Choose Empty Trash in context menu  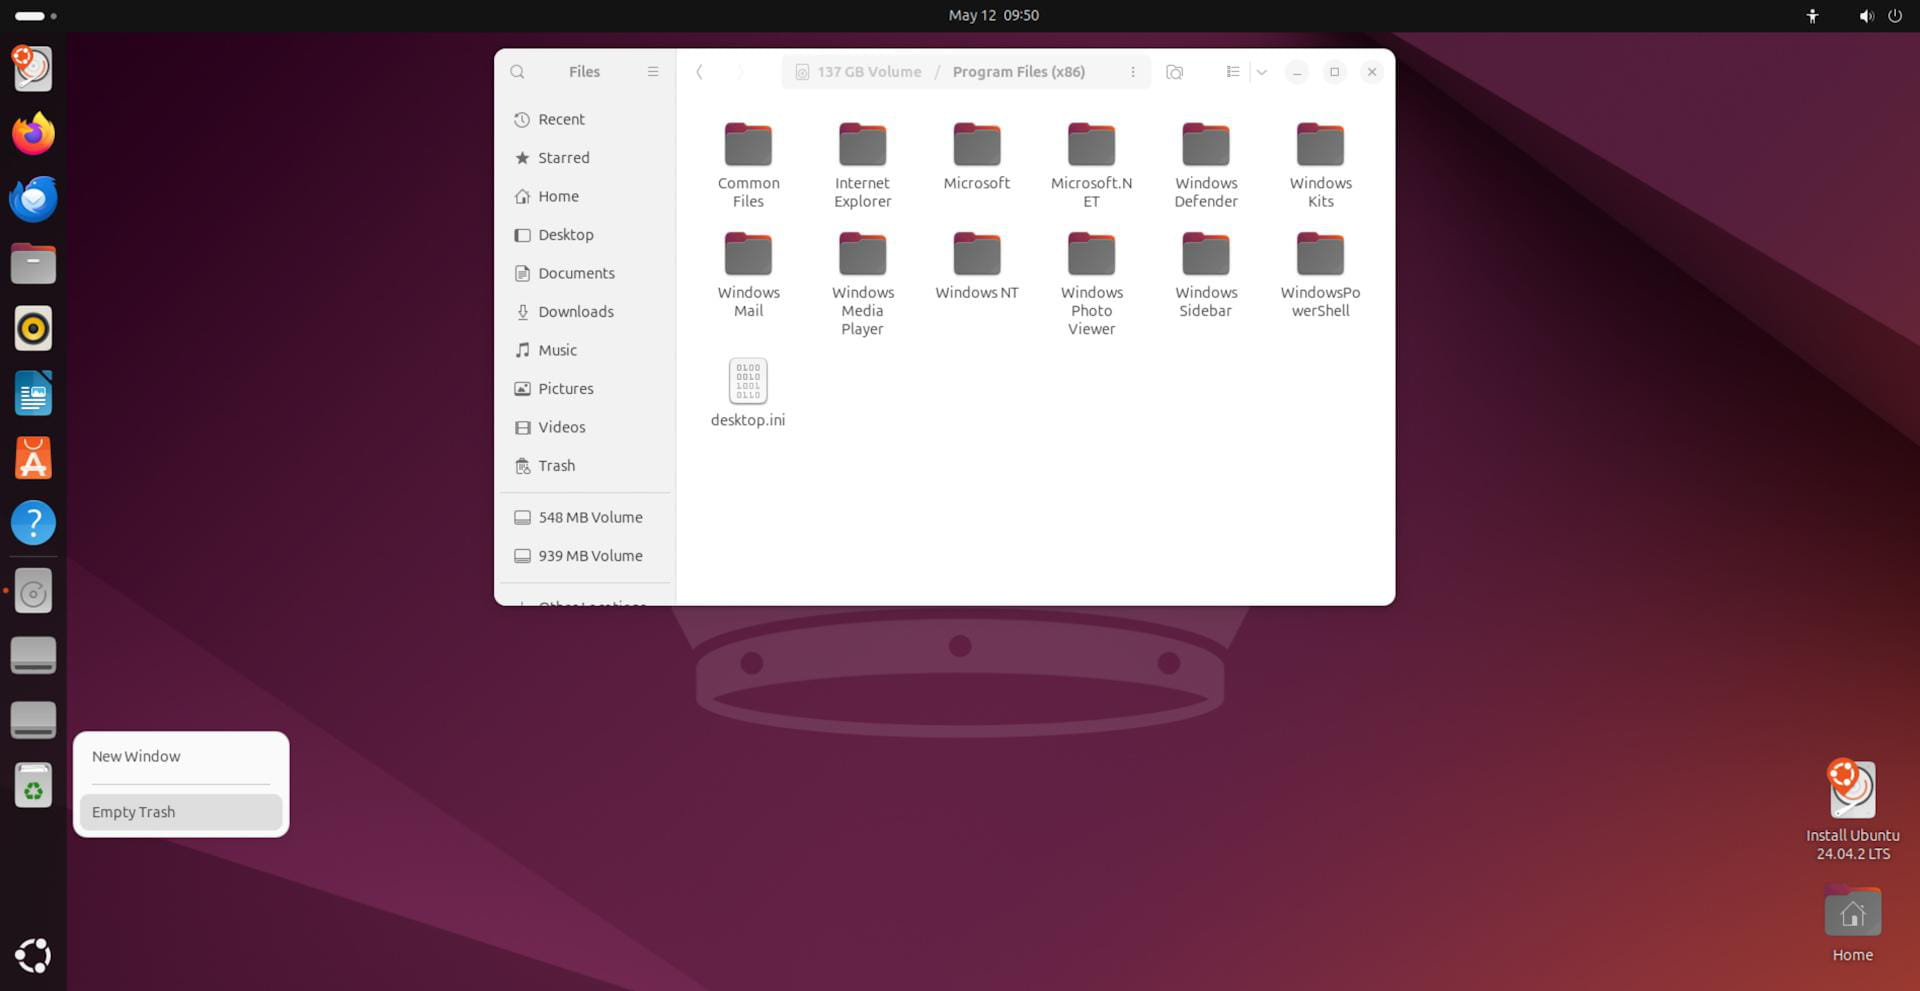pyautogui.click(x=181, y=812)
